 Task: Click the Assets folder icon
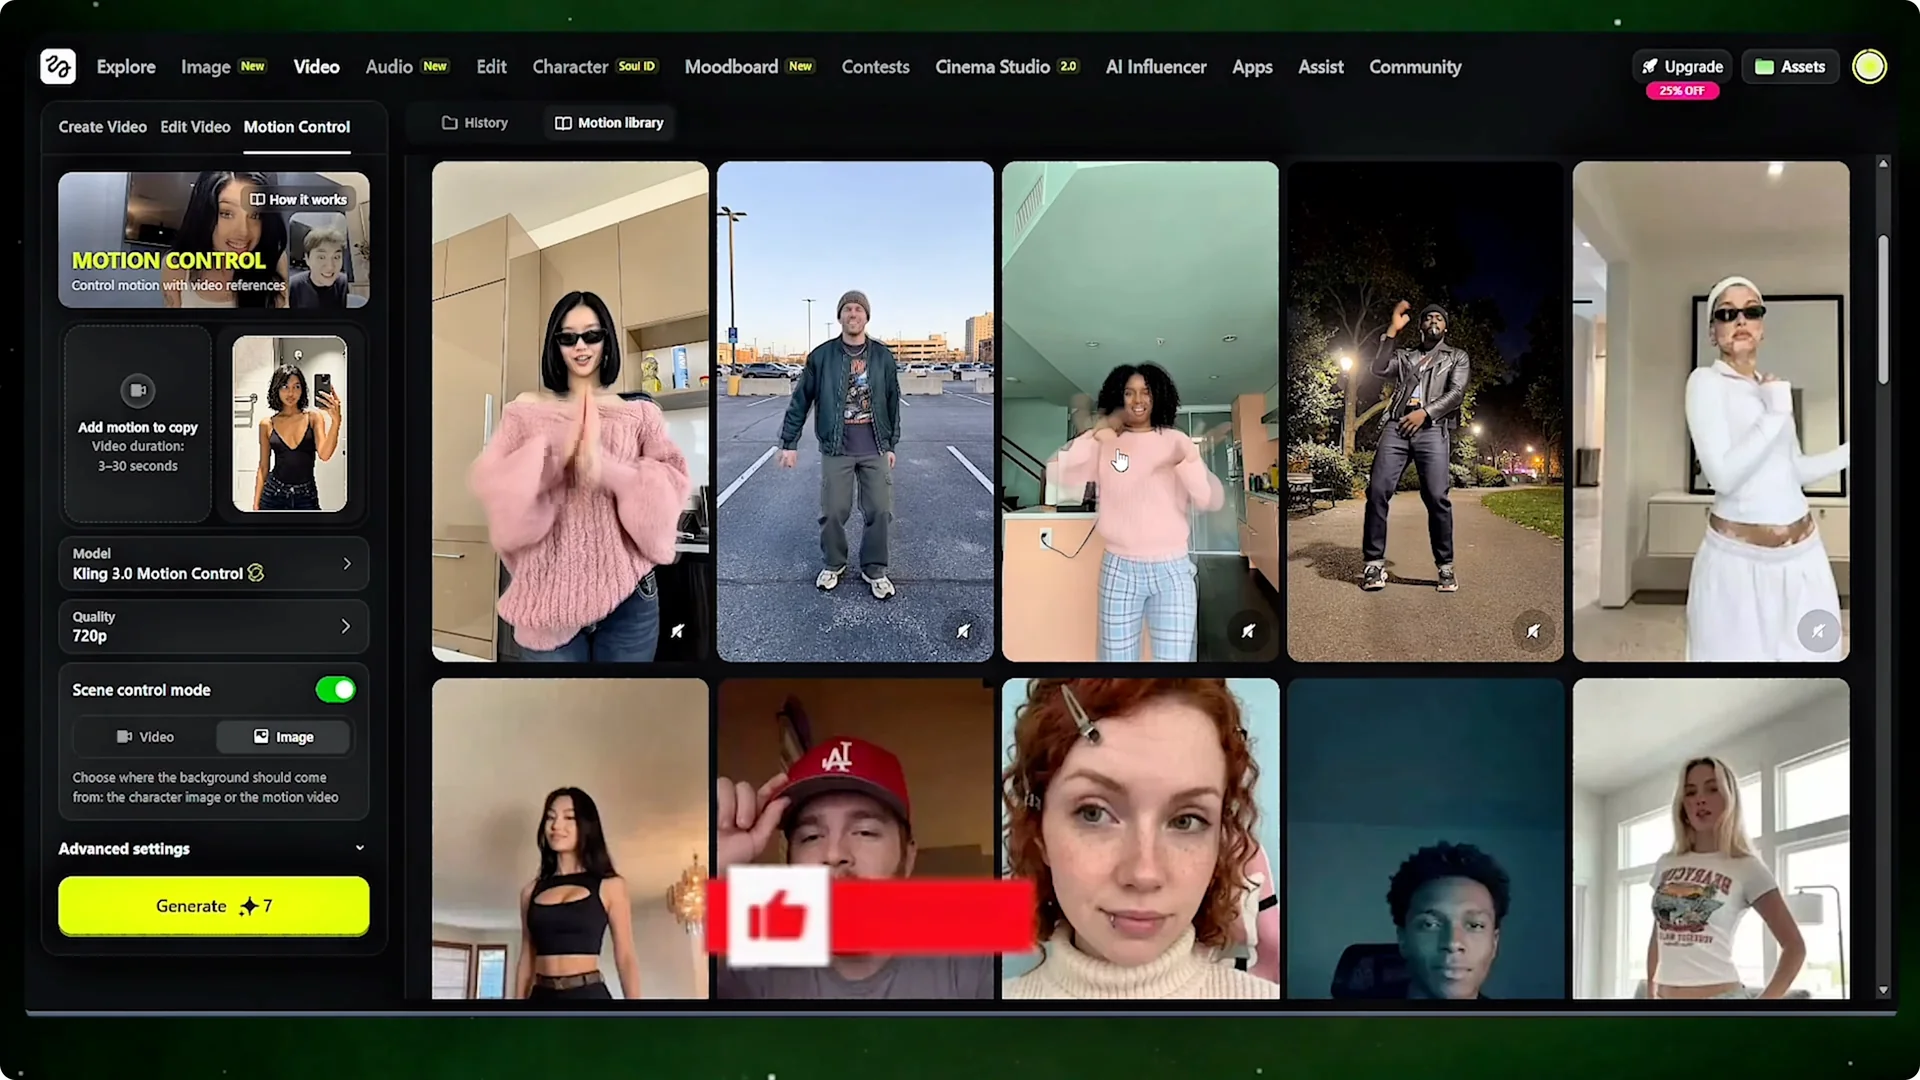coord(1766,66)
